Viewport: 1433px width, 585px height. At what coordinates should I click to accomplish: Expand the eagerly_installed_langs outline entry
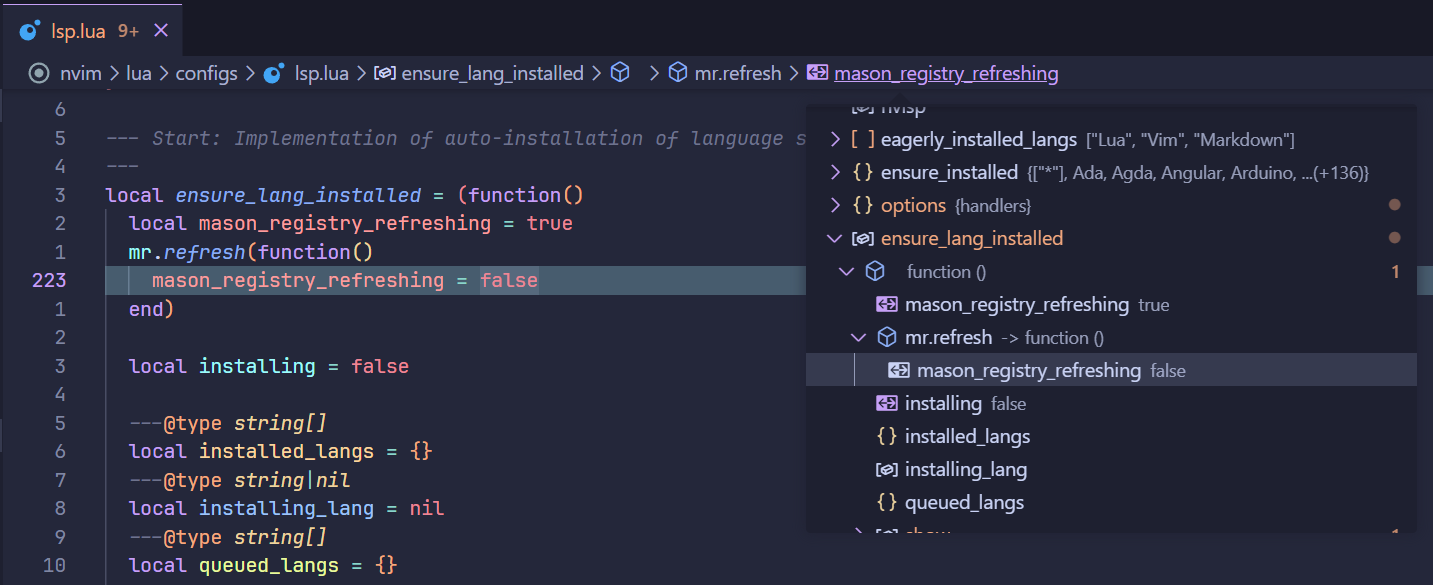[x=834, y=140]
